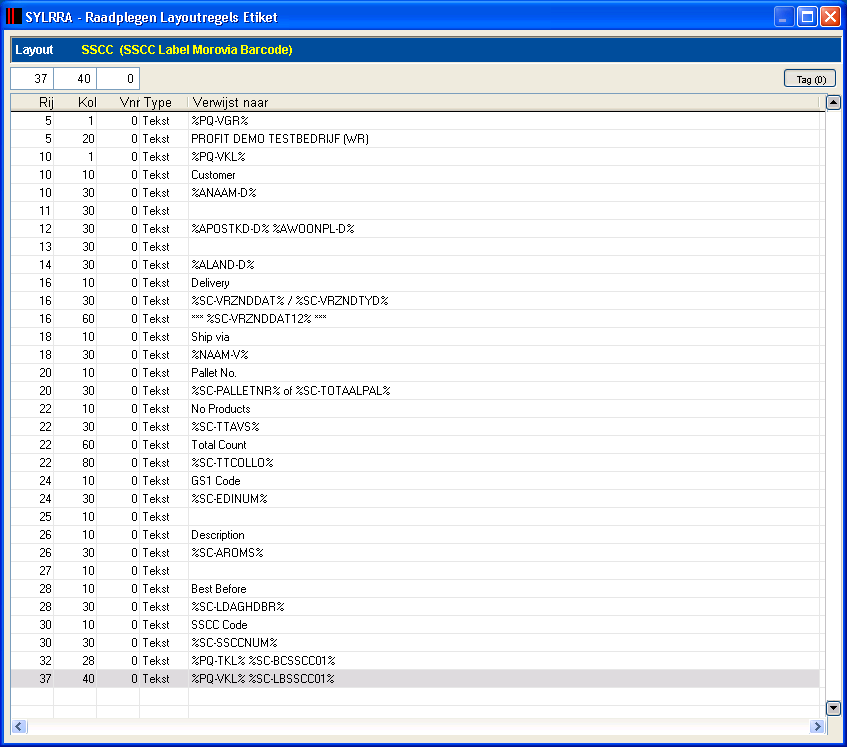Click the SYLRRA red application icon in title bar
Screen dimensions: 847x747
[14, 17]
